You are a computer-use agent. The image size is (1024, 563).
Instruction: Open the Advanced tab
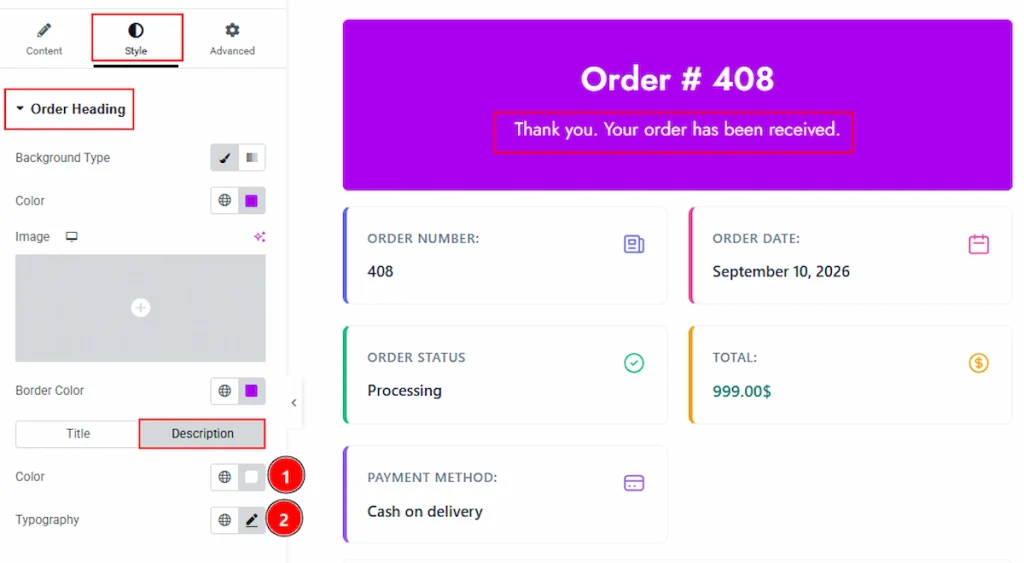coord(232,39)
